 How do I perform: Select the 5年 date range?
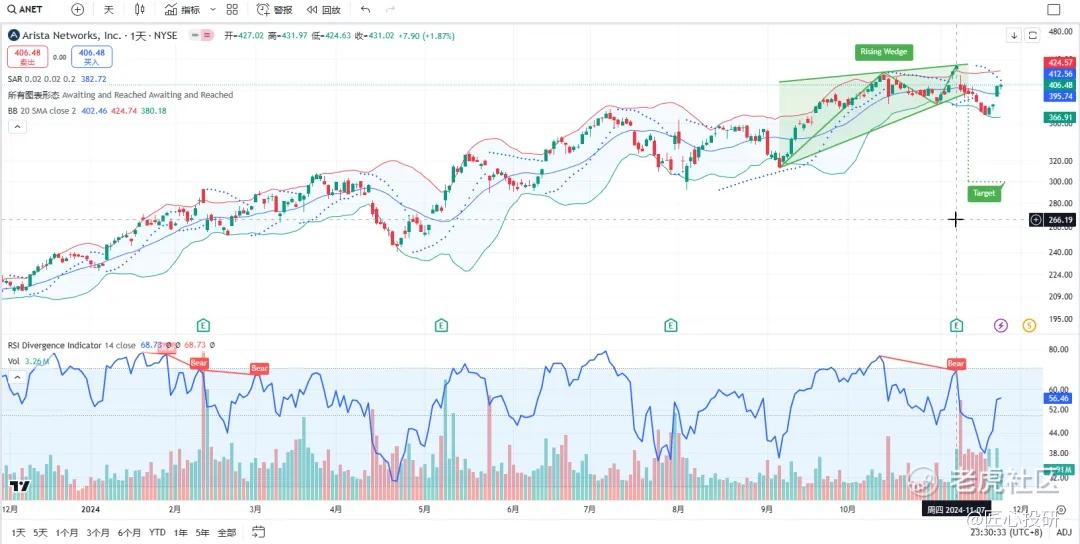click(202, 532)
